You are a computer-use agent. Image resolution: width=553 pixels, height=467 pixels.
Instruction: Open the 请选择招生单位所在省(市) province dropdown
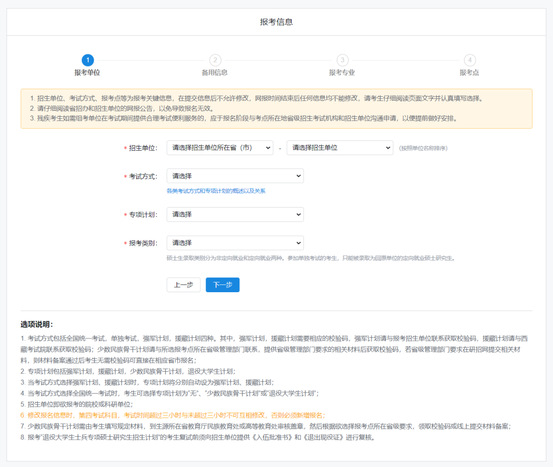click(x=220, y=148)
